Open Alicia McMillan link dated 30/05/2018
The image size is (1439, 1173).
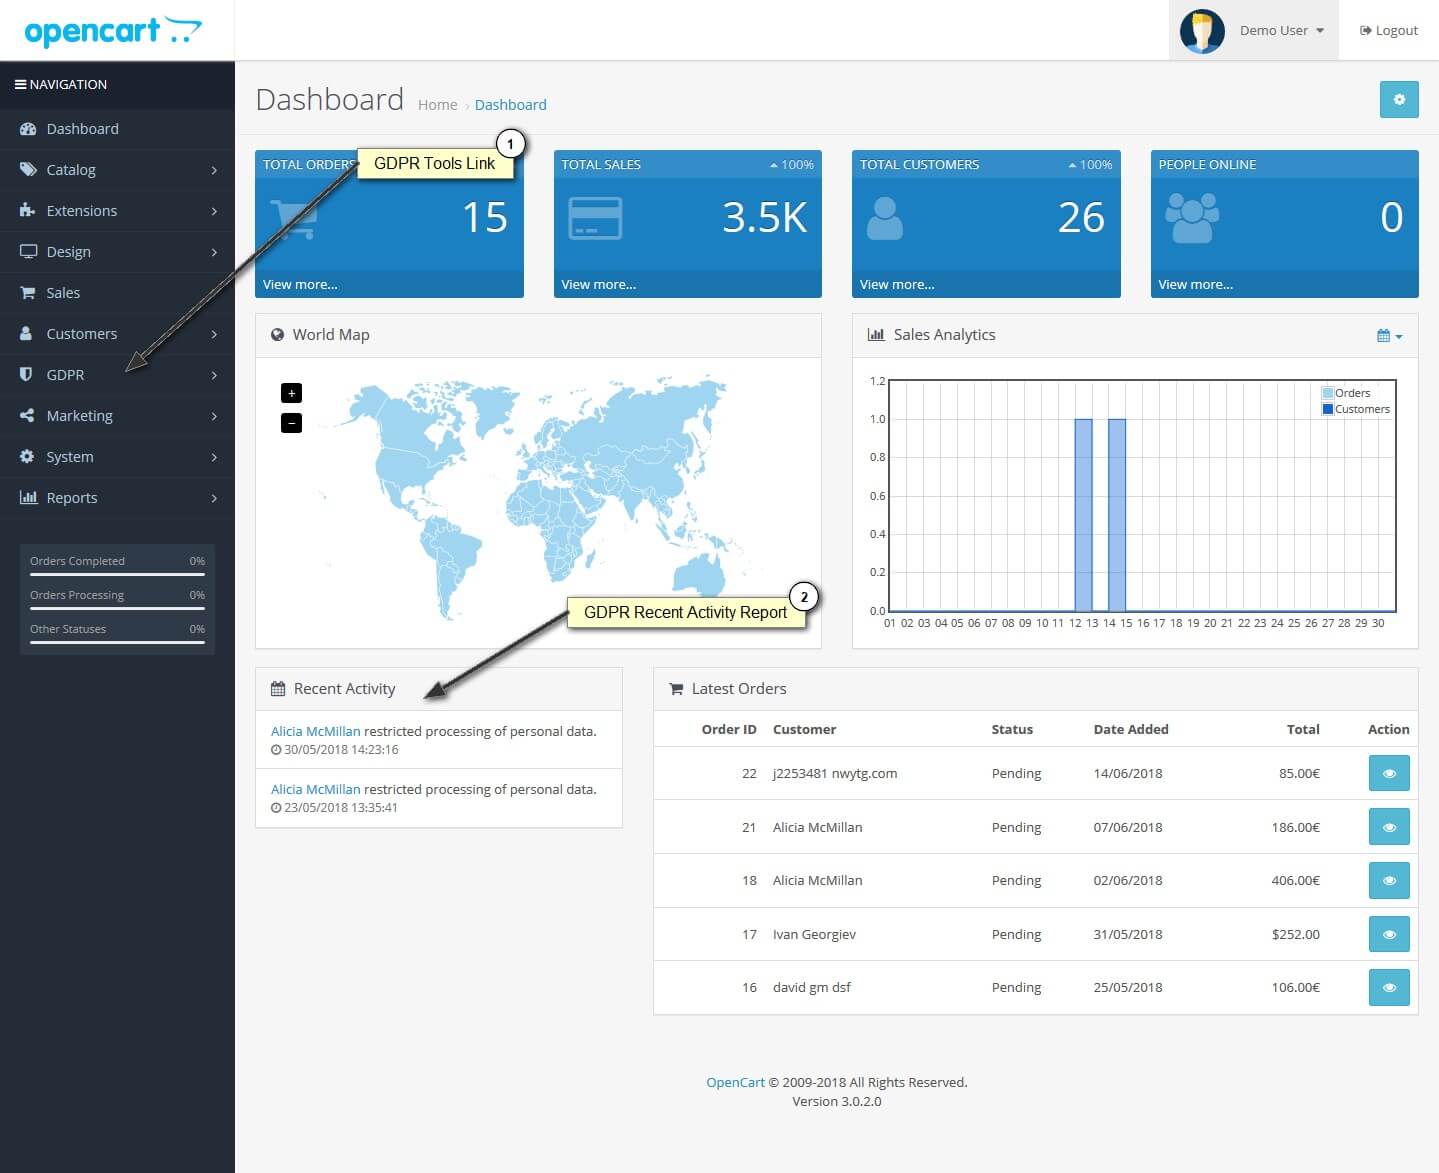315,731
